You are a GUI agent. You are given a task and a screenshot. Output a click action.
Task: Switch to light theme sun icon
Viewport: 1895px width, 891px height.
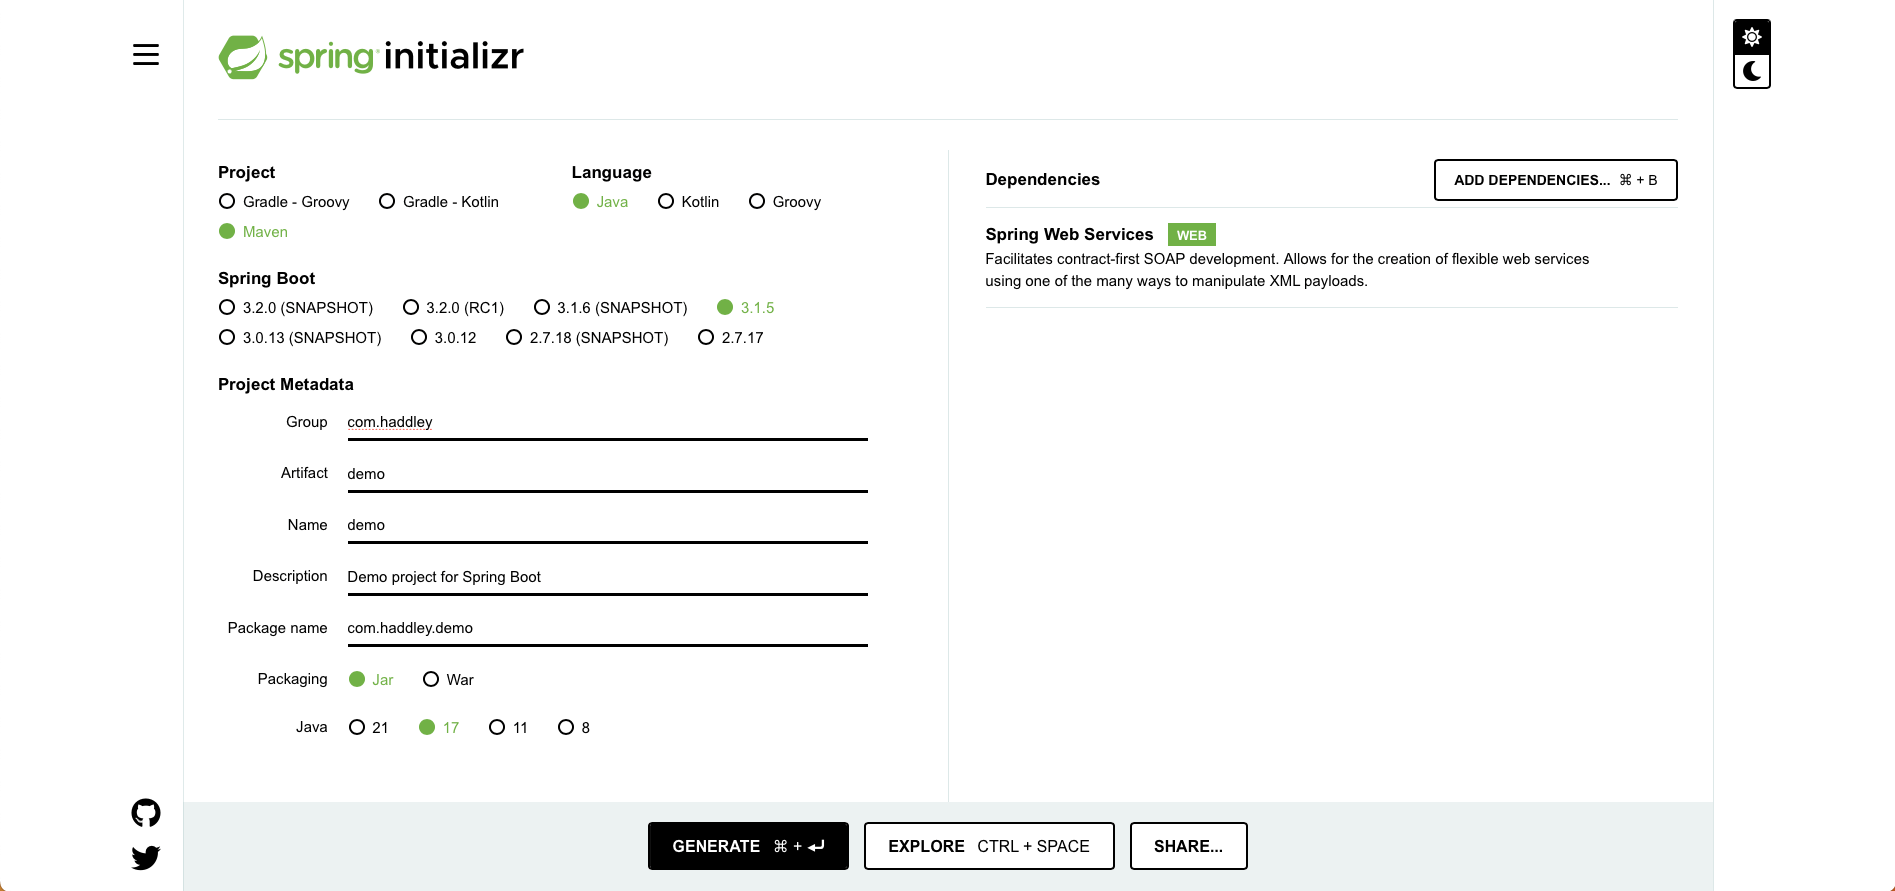point(1751,37)
